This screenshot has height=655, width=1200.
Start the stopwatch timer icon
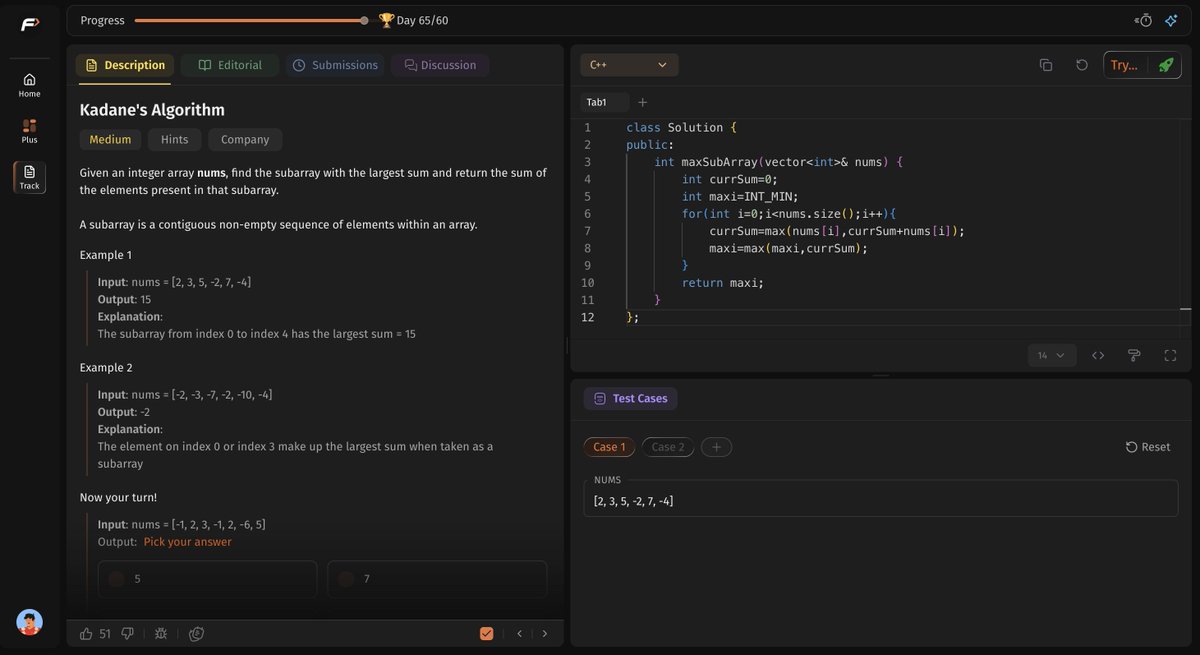(x=1143, y=20)
